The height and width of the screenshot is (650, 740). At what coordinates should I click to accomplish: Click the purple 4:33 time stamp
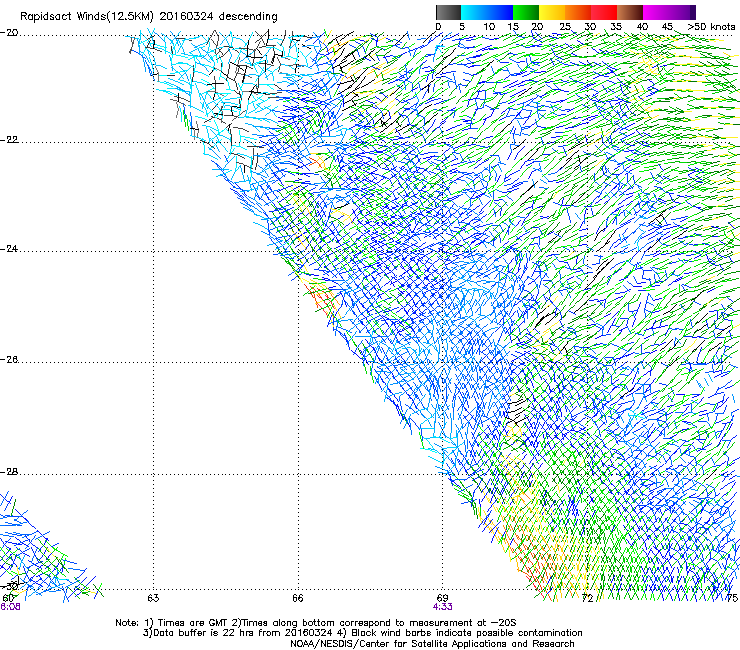tap(442, 607)
